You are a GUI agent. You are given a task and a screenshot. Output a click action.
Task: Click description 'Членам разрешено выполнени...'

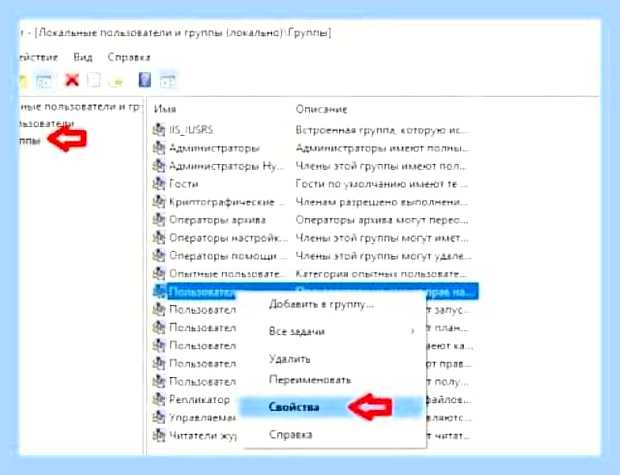(382, 202)
